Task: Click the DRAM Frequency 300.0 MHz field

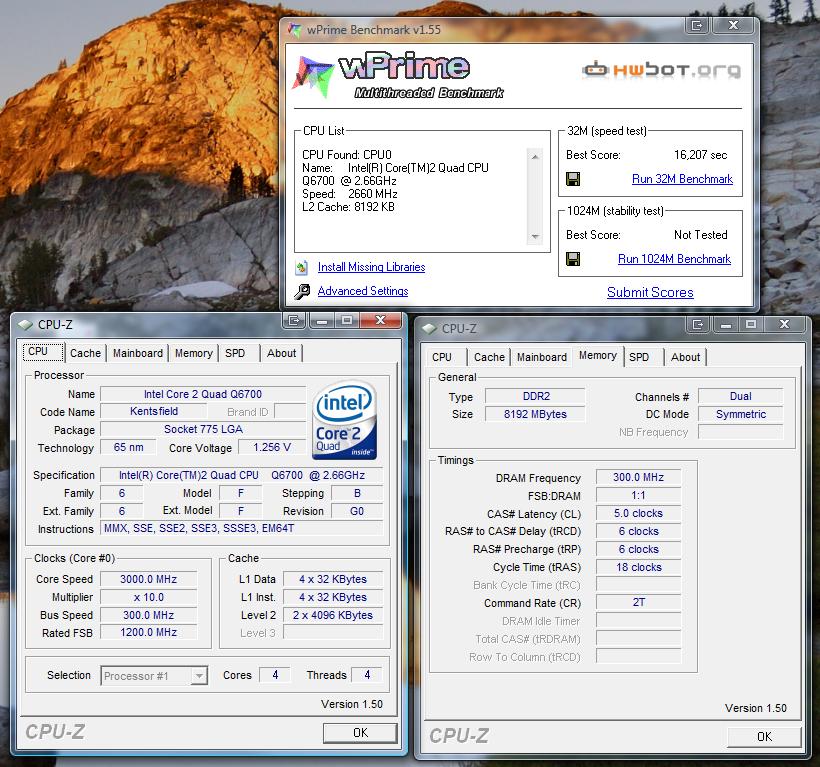Action: point(639,477)
